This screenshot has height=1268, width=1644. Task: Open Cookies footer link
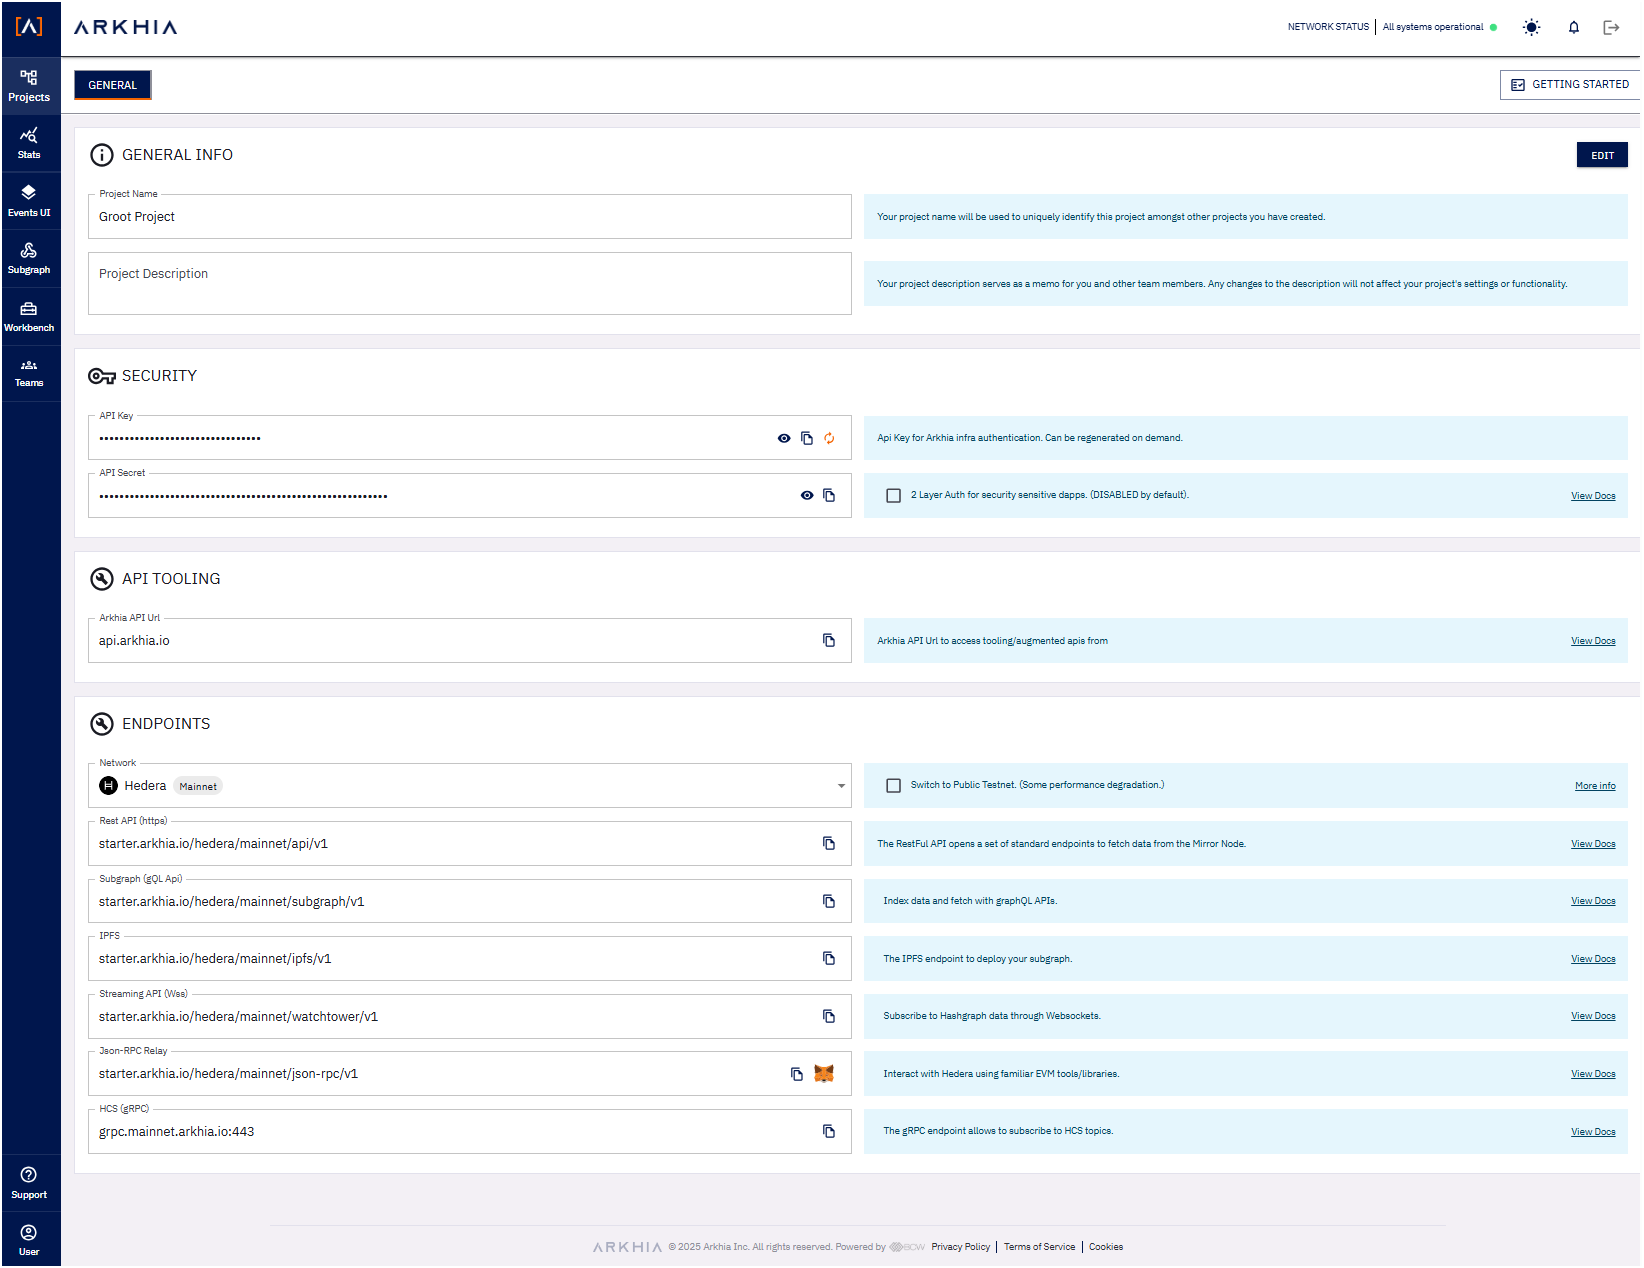point(1106,1247)
